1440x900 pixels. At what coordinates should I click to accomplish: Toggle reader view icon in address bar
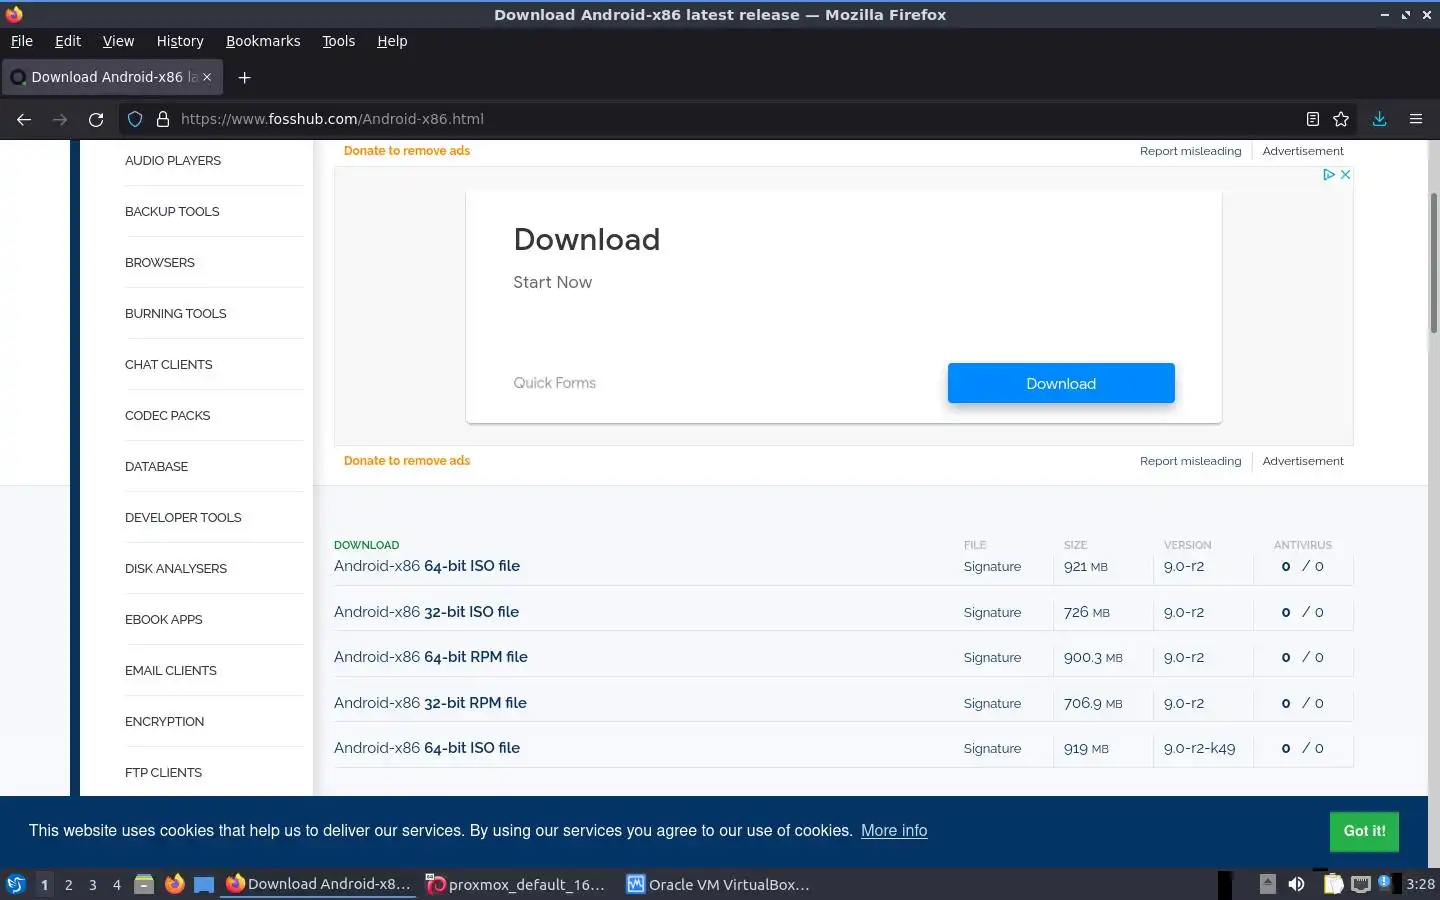click(x=1313, y=119)
